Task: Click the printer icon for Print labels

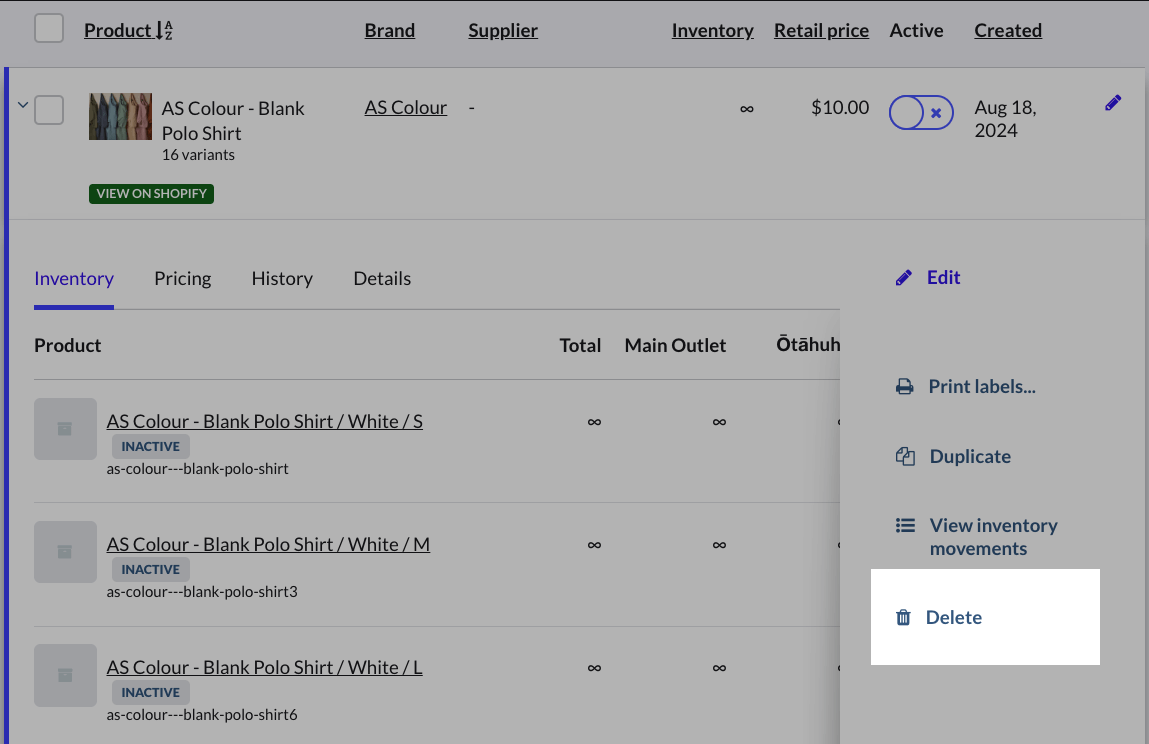Action: point(904,387)
